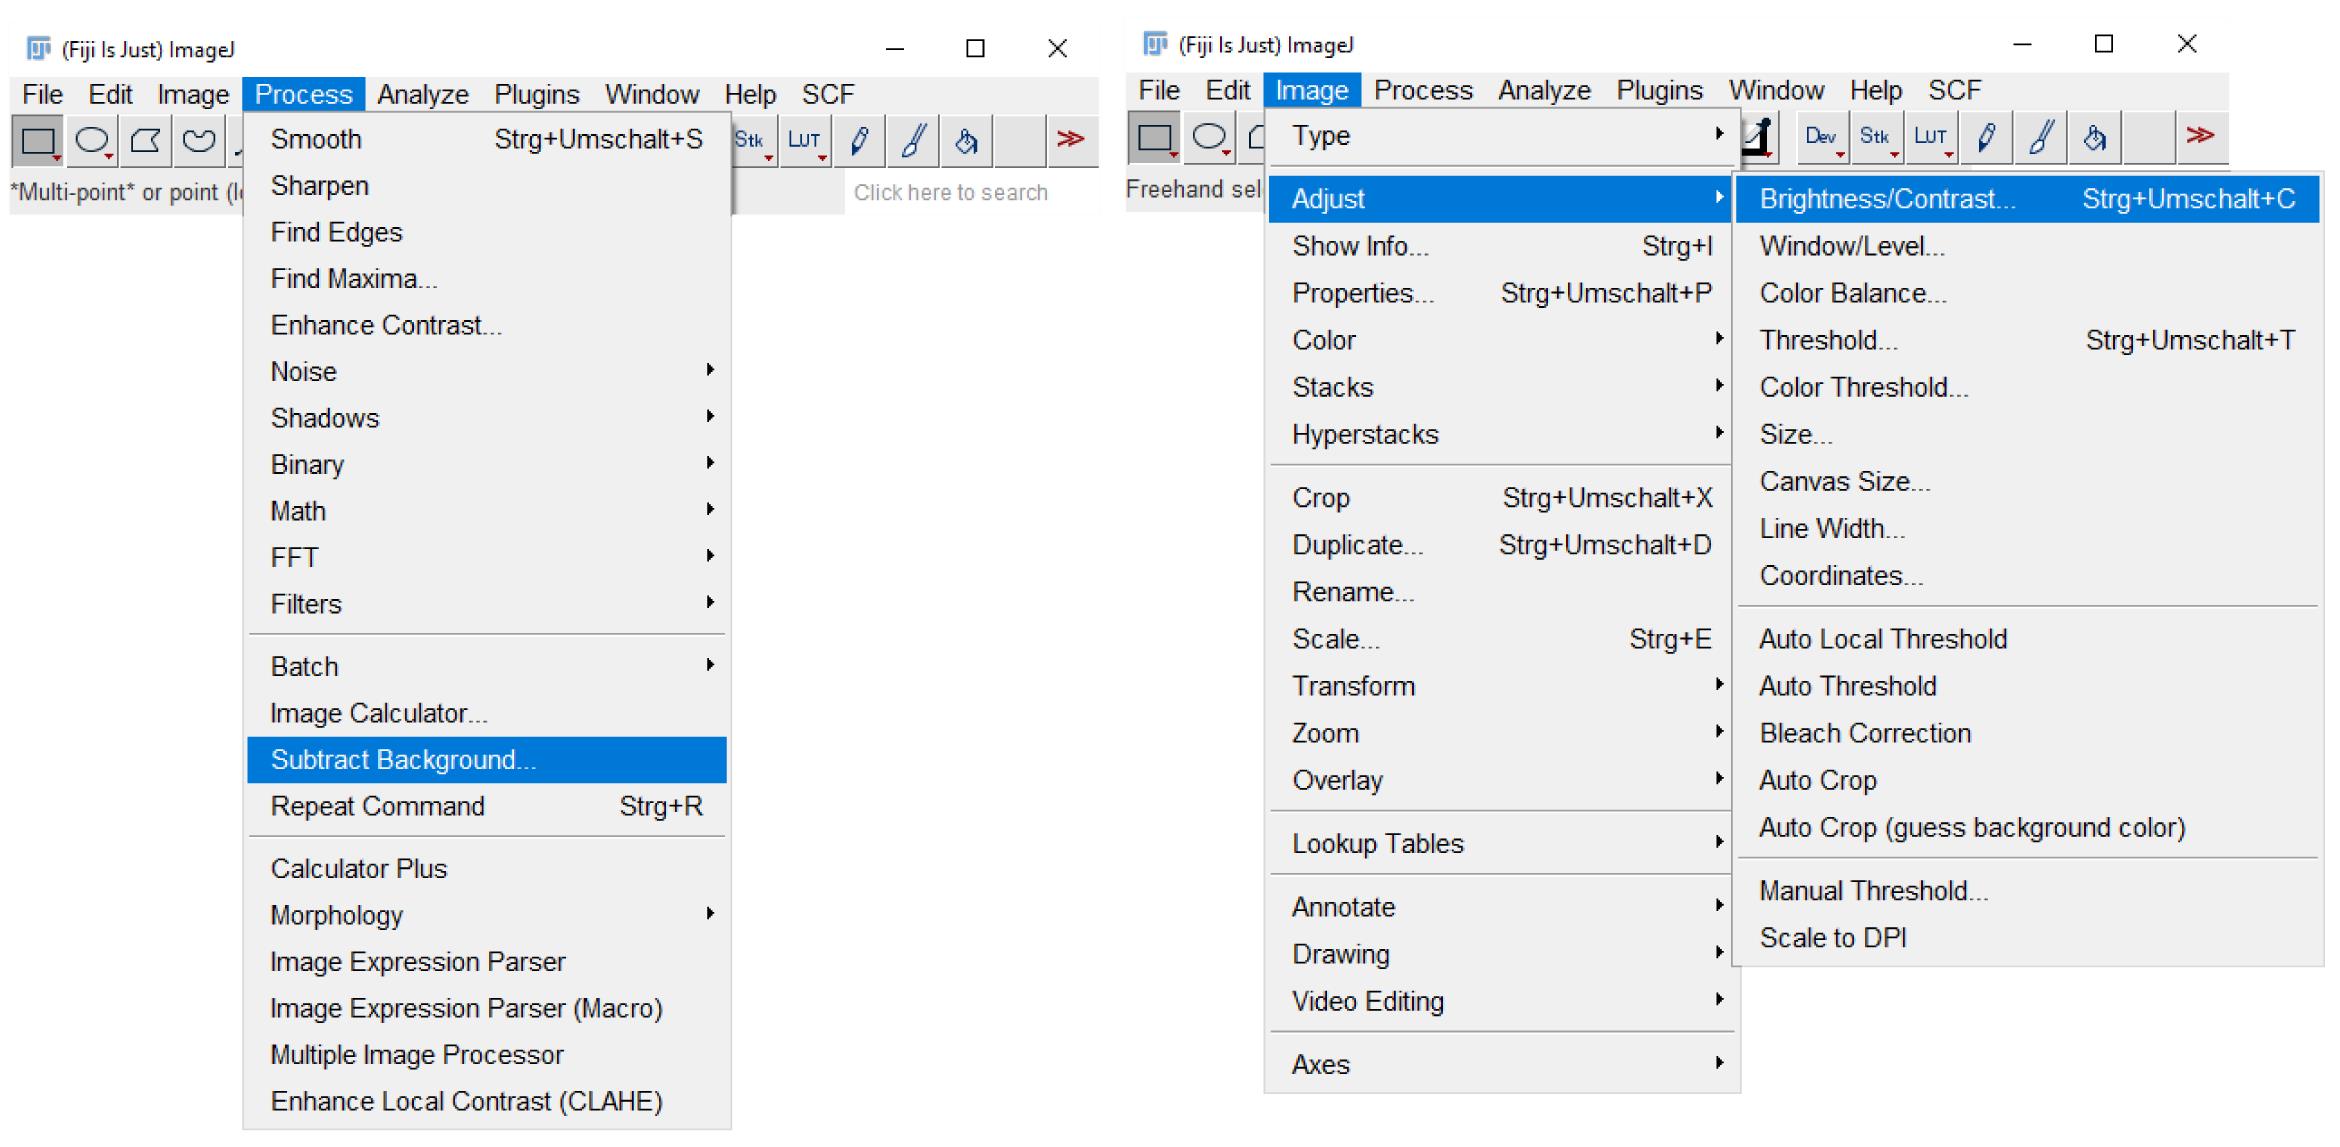Viewport: 2340px width, 1147px height.
Task: Select Polygon selection tool in Process-menu window
Action: pyautogui.click(x=146, y=141)
